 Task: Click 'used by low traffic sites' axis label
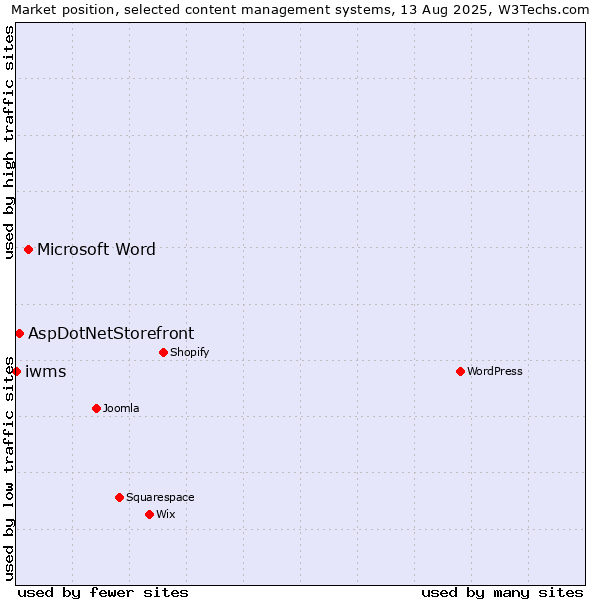pyautogui.click(x=8, y=469)
